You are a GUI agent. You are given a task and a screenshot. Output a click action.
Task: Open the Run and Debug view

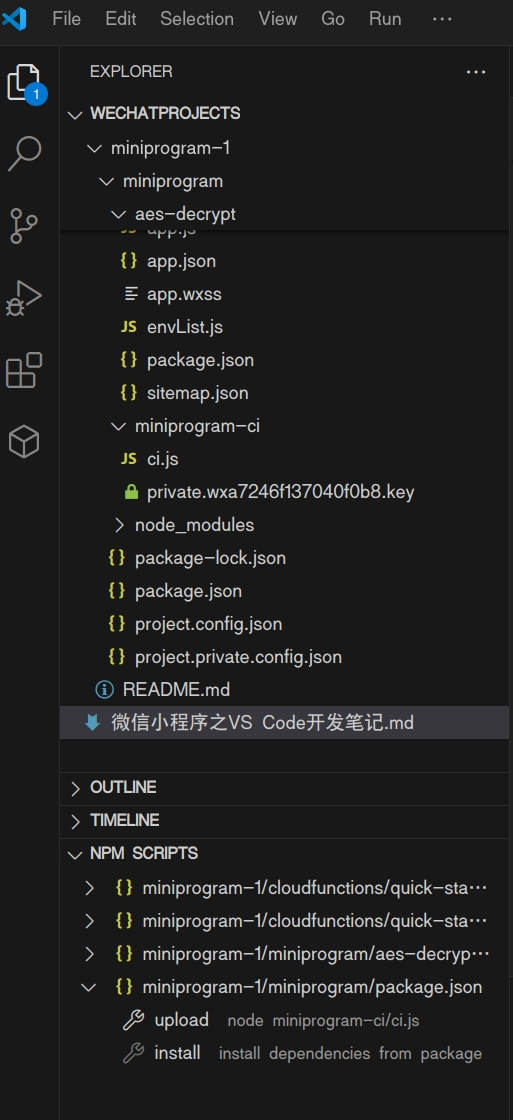point(24,299)
